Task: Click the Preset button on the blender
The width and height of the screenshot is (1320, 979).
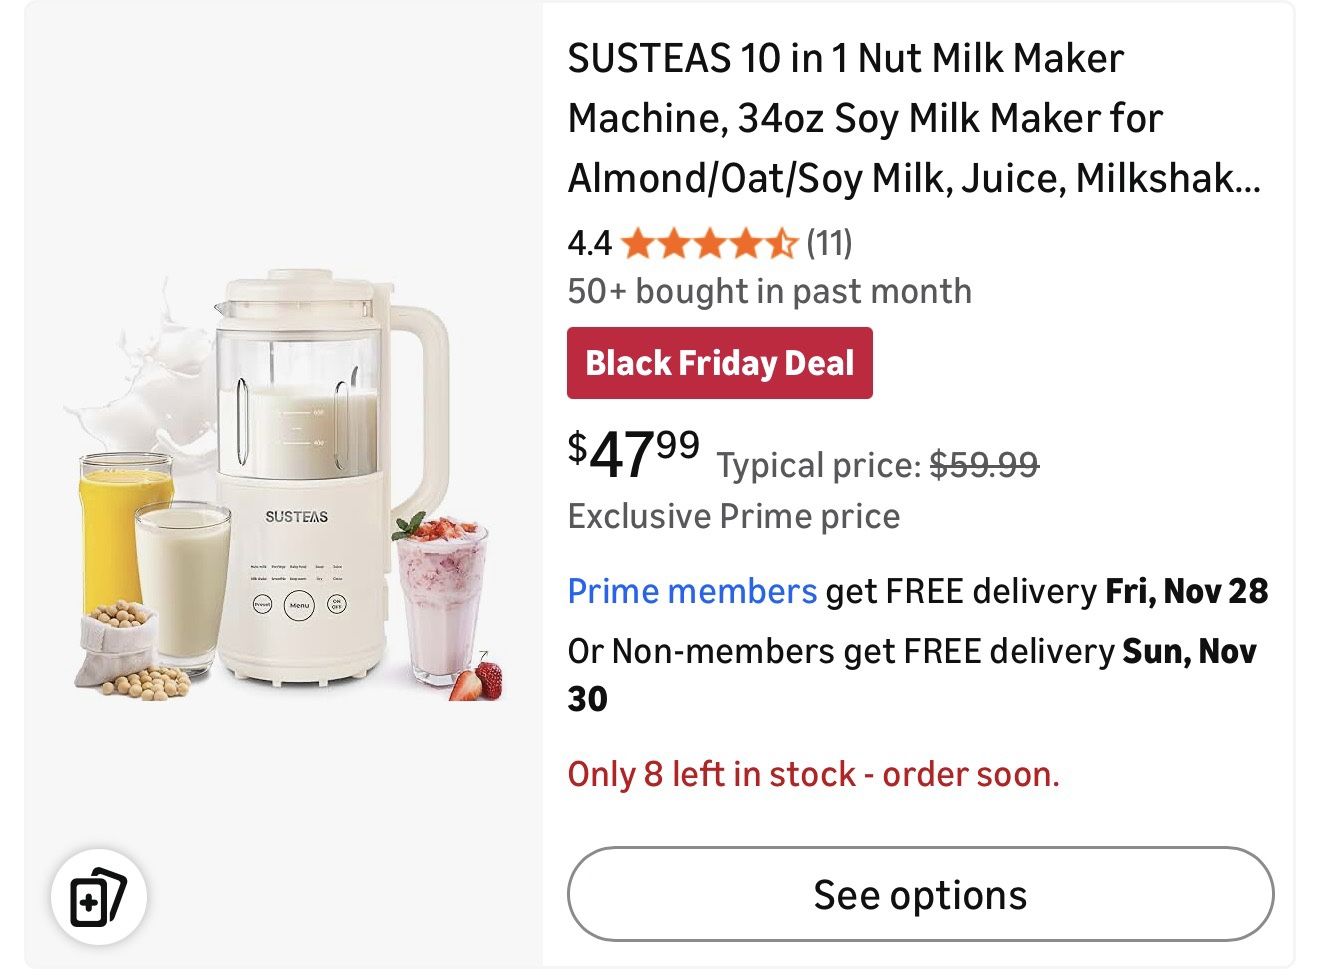Action: tap(262, 605)
